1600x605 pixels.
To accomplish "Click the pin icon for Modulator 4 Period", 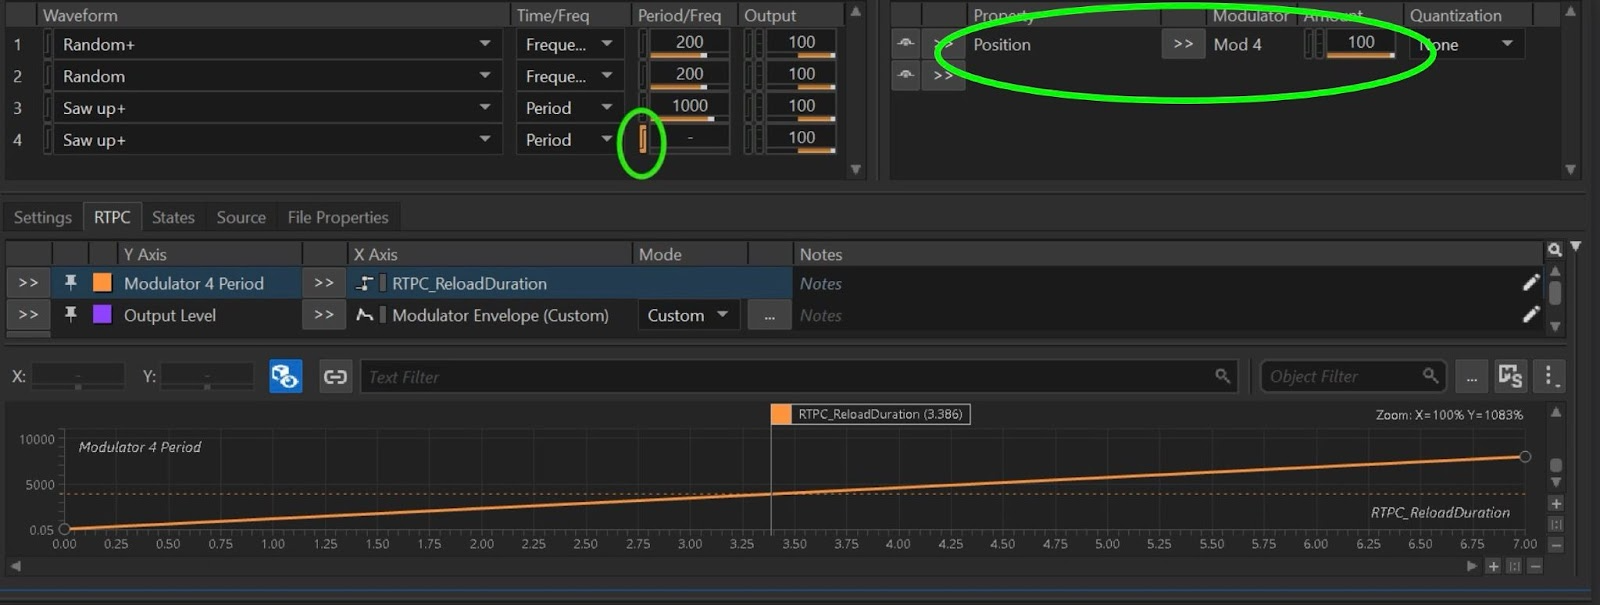I will (70, 283).
